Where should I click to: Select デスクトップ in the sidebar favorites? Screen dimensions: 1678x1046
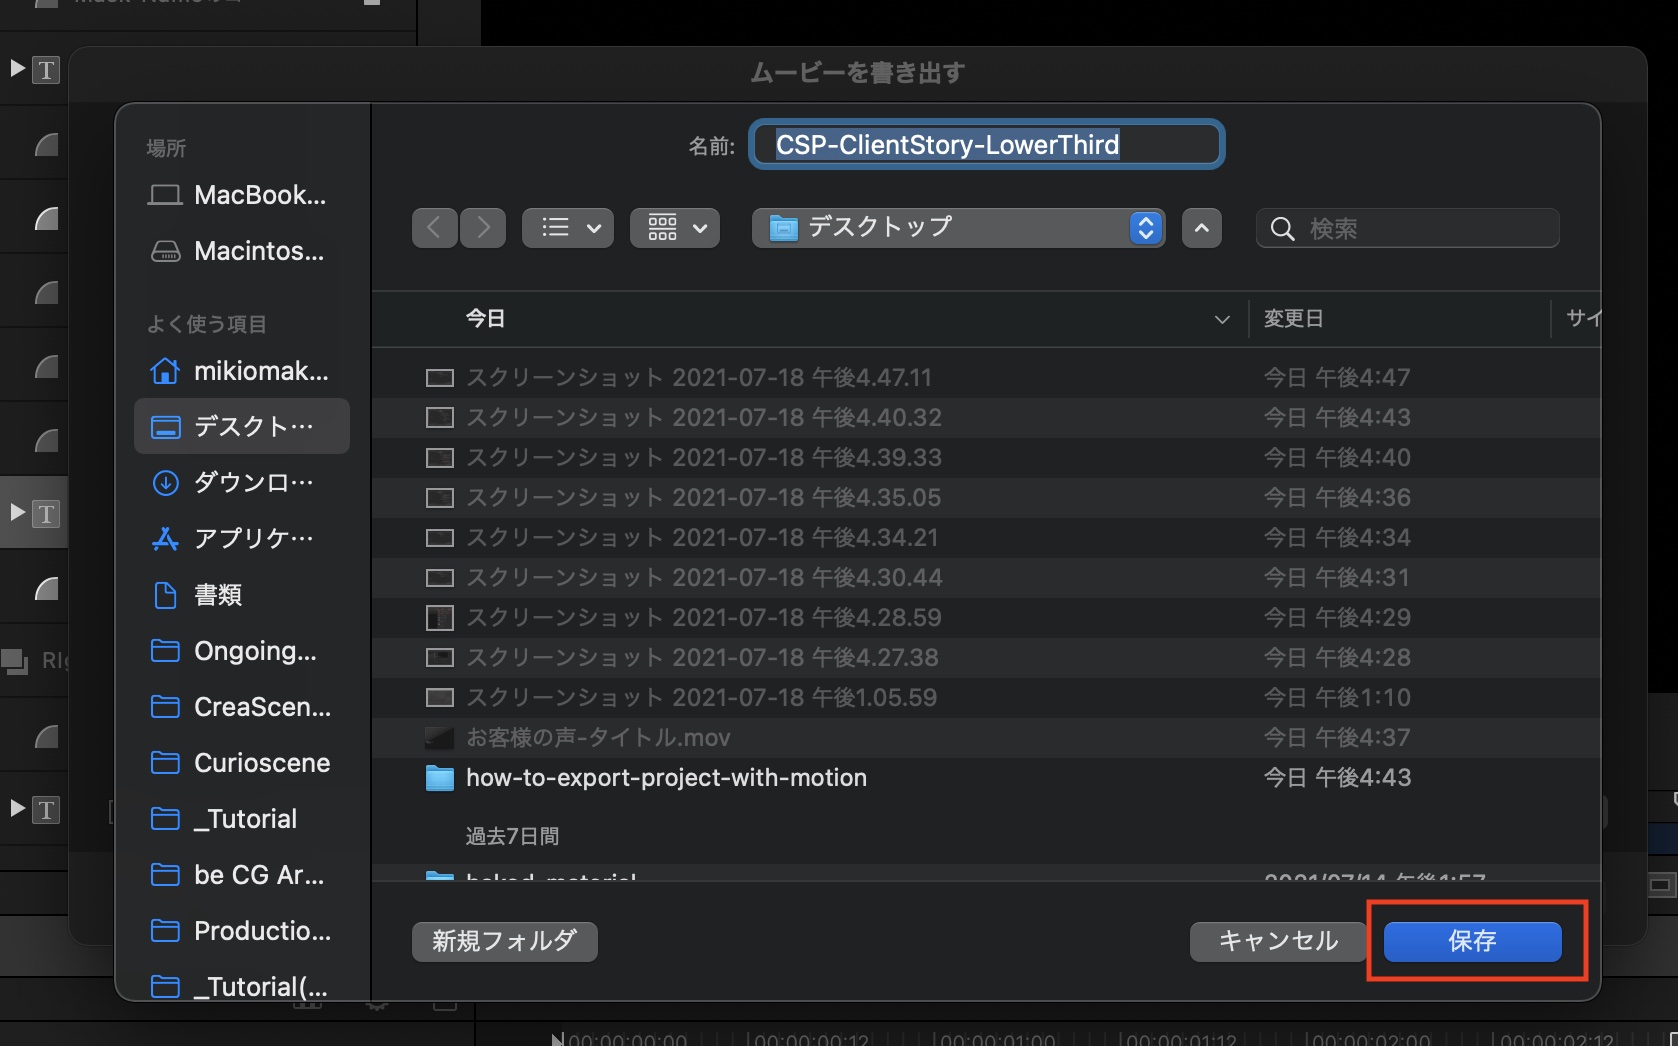click(242, 427)
